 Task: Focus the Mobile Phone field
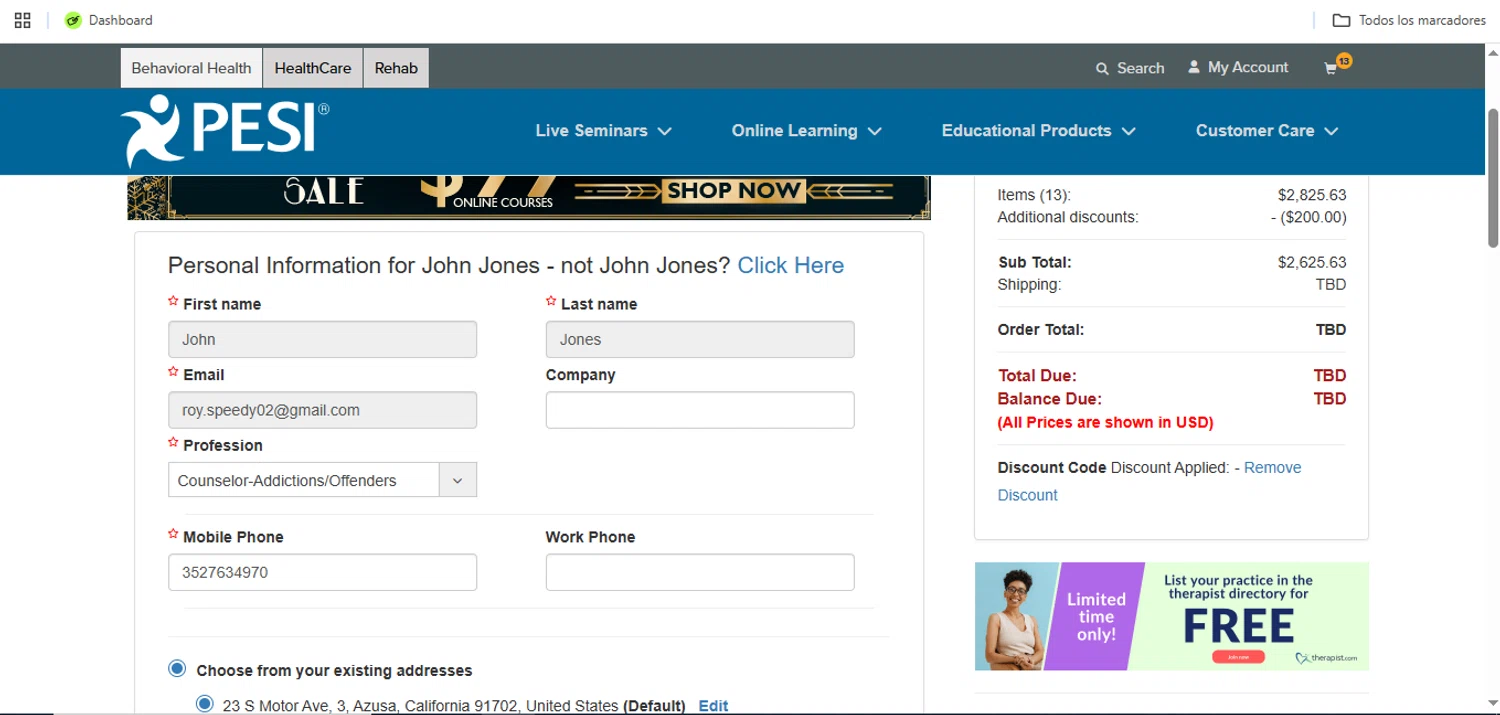pos(322,572)
